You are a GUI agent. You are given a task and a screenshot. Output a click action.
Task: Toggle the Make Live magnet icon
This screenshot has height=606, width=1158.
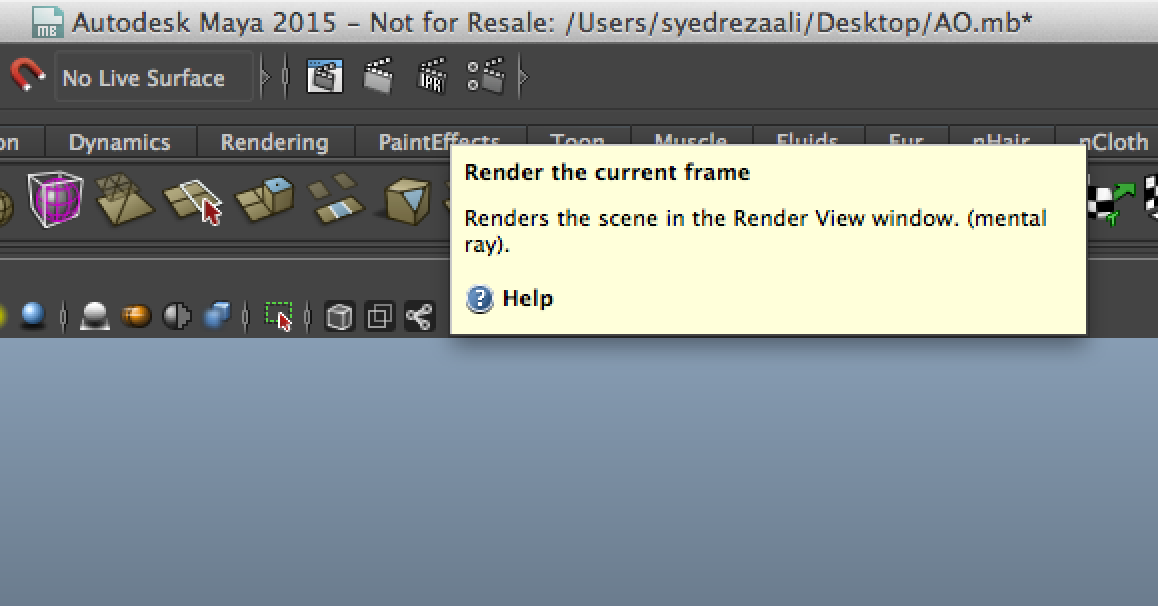pyautogui.click(x=27, y=76)
